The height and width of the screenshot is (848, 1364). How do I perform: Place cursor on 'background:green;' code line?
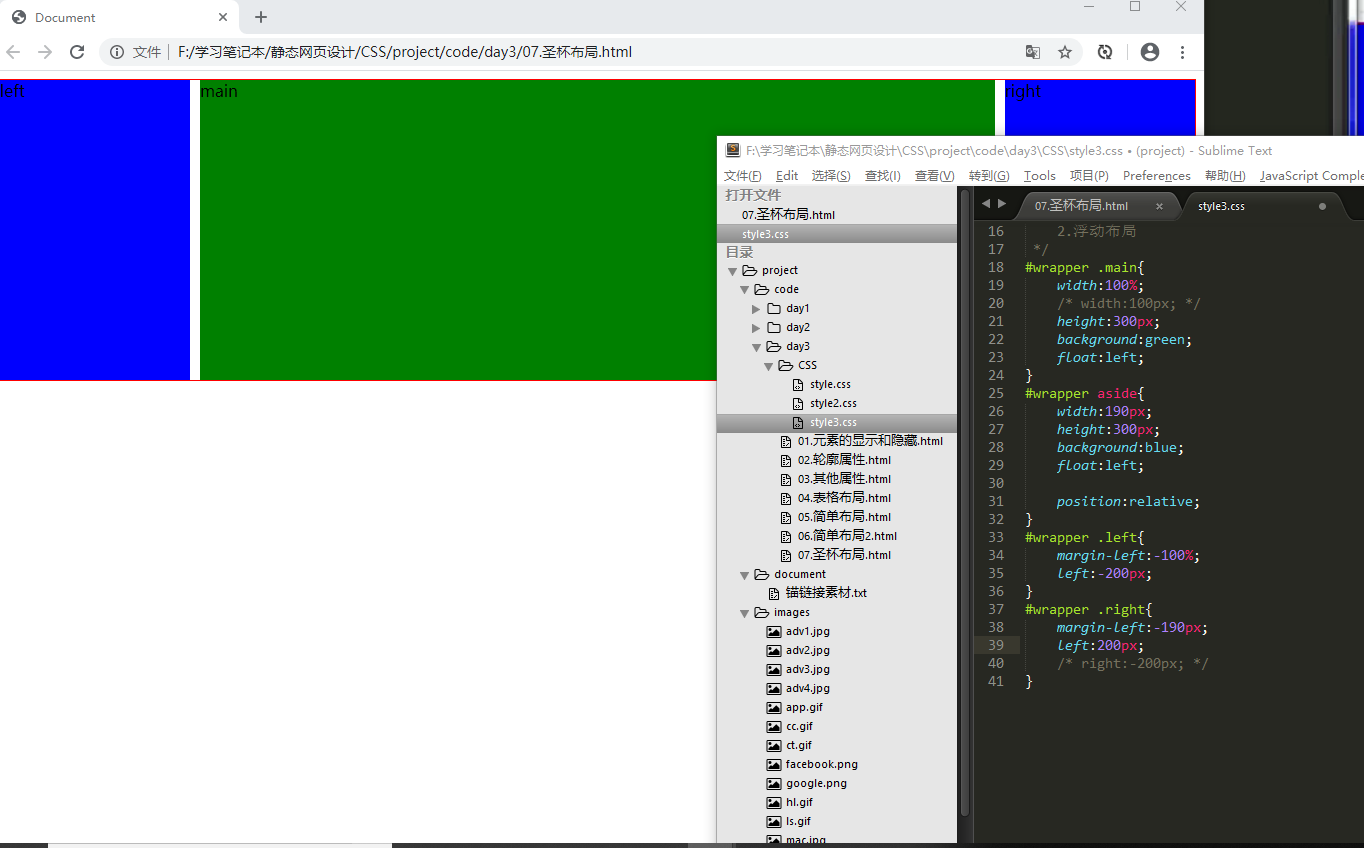[1124, 339]
